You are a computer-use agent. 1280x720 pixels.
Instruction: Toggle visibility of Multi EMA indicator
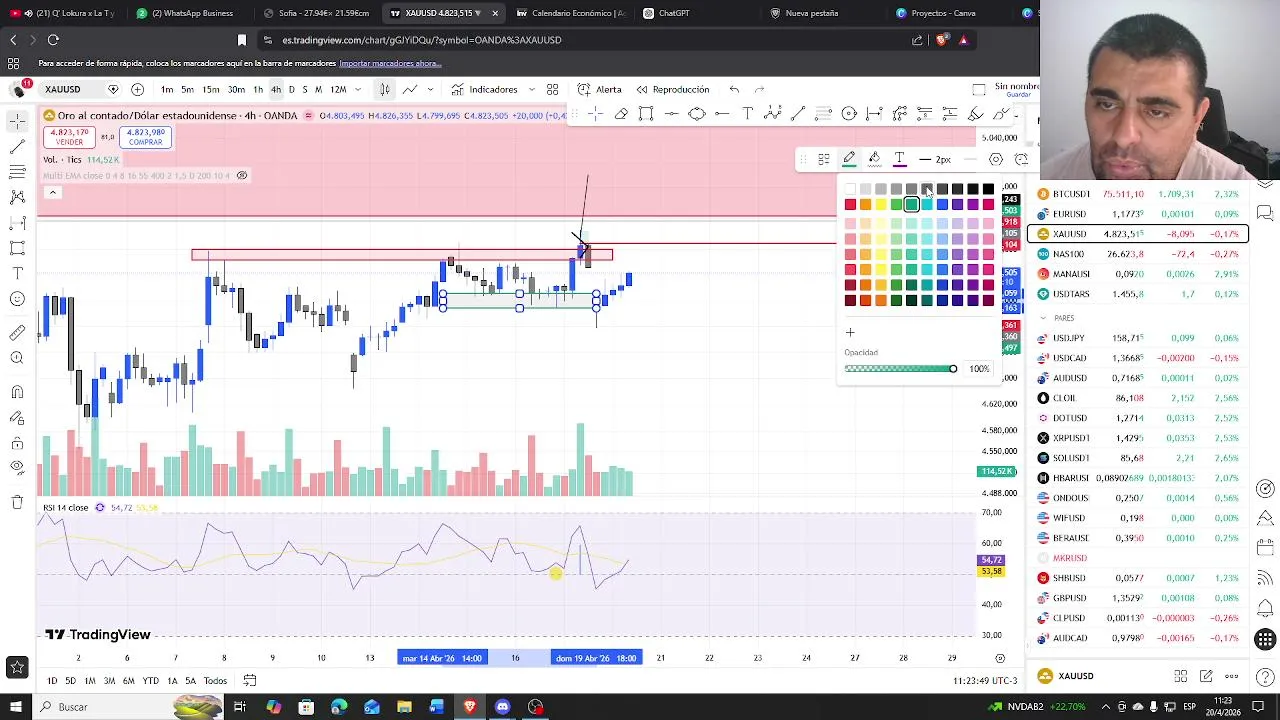tap(241, 175)
